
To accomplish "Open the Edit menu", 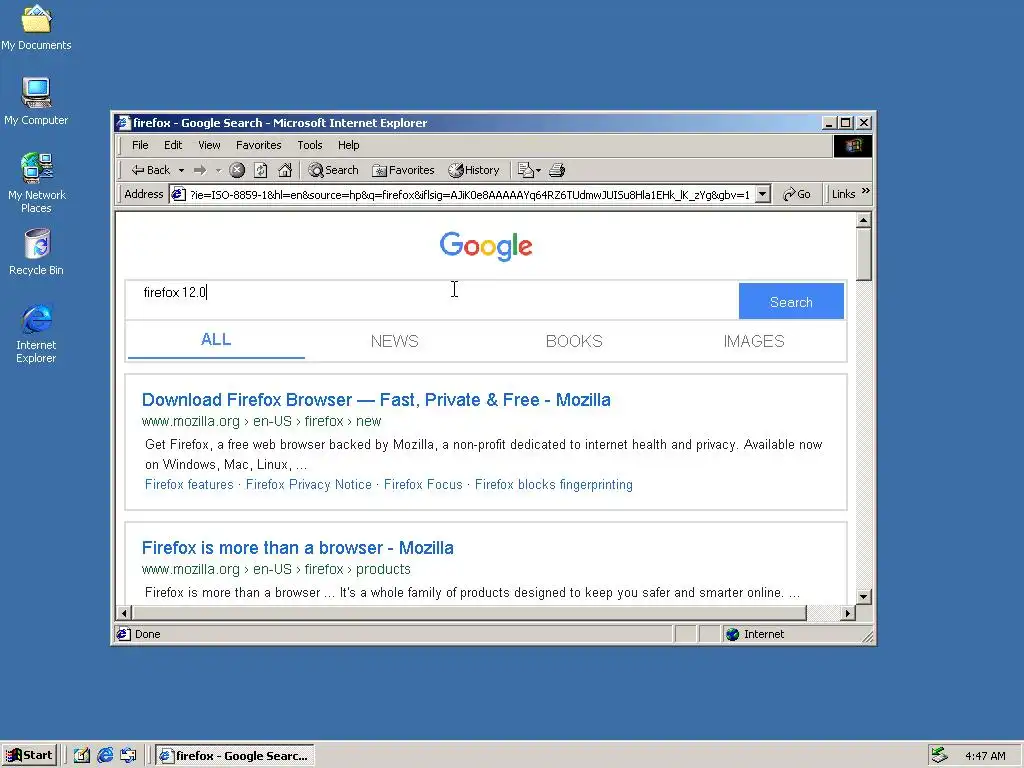I will pos(173,145).
